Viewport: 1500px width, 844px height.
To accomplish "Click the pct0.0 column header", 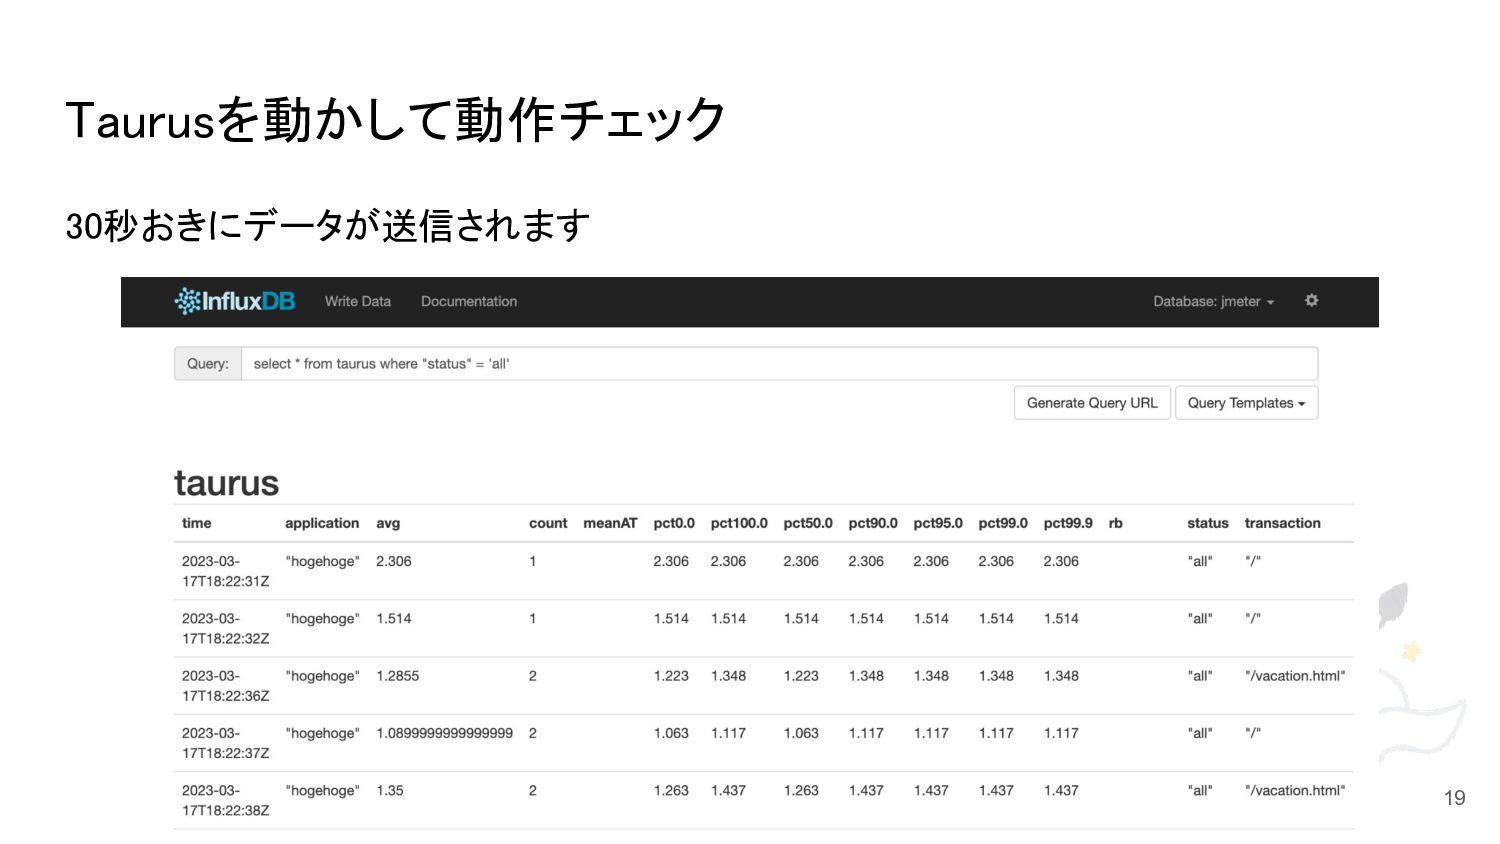I will click(674, 523).
